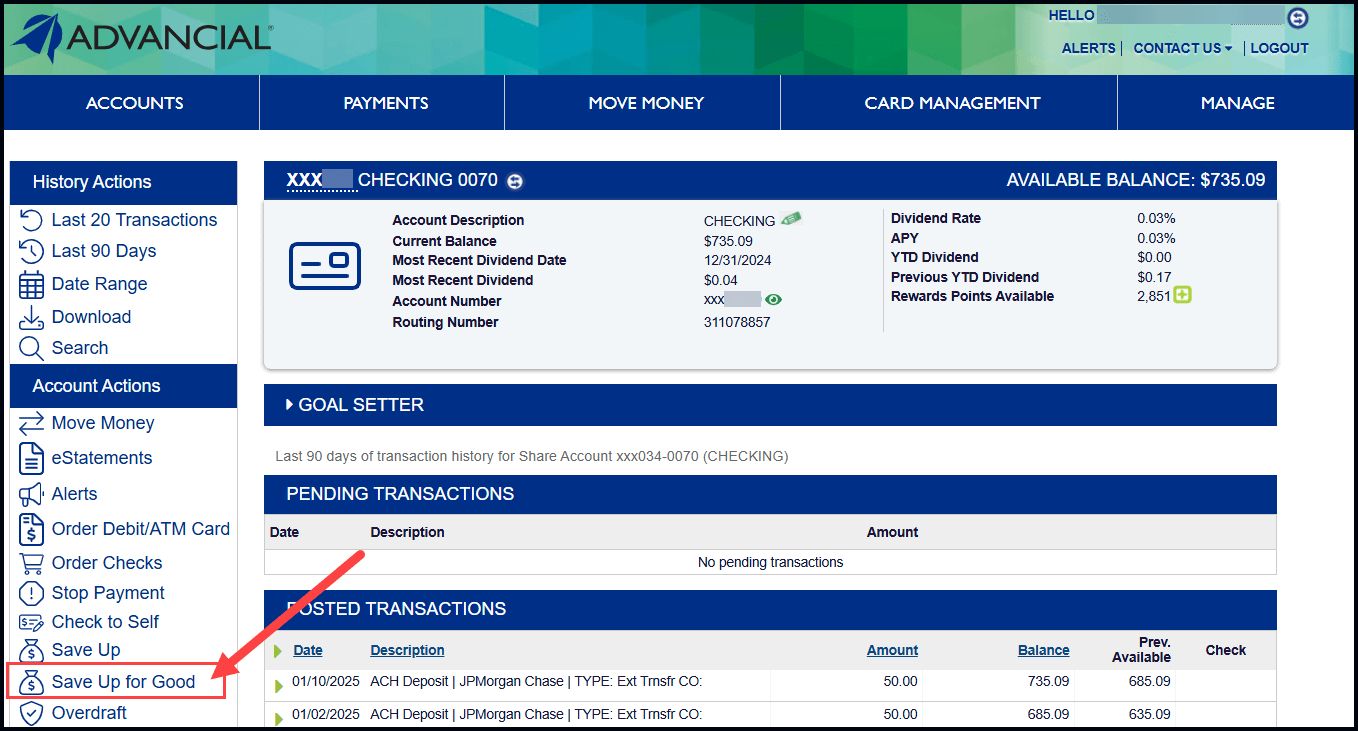
Task: Open the Card Management menu
Action: 951,103
